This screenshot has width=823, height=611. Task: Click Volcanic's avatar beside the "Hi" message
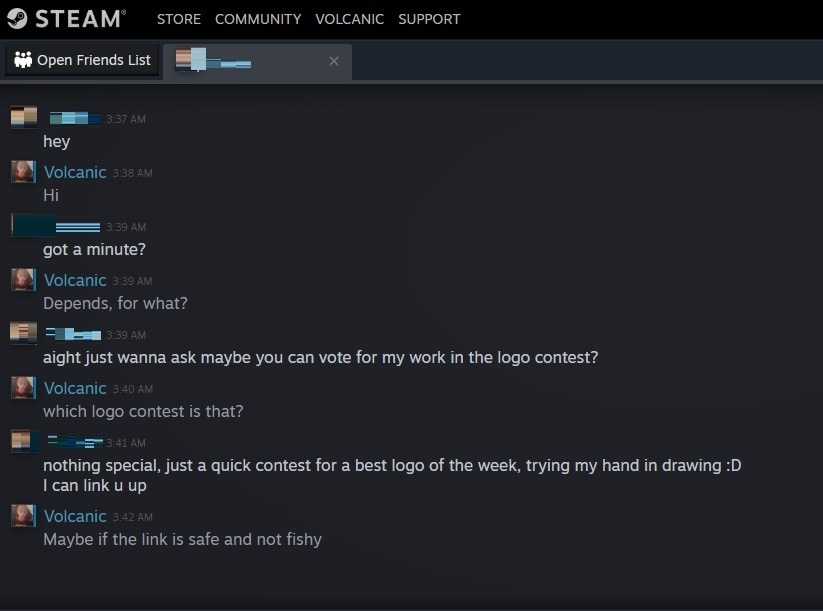pos(23,172)
